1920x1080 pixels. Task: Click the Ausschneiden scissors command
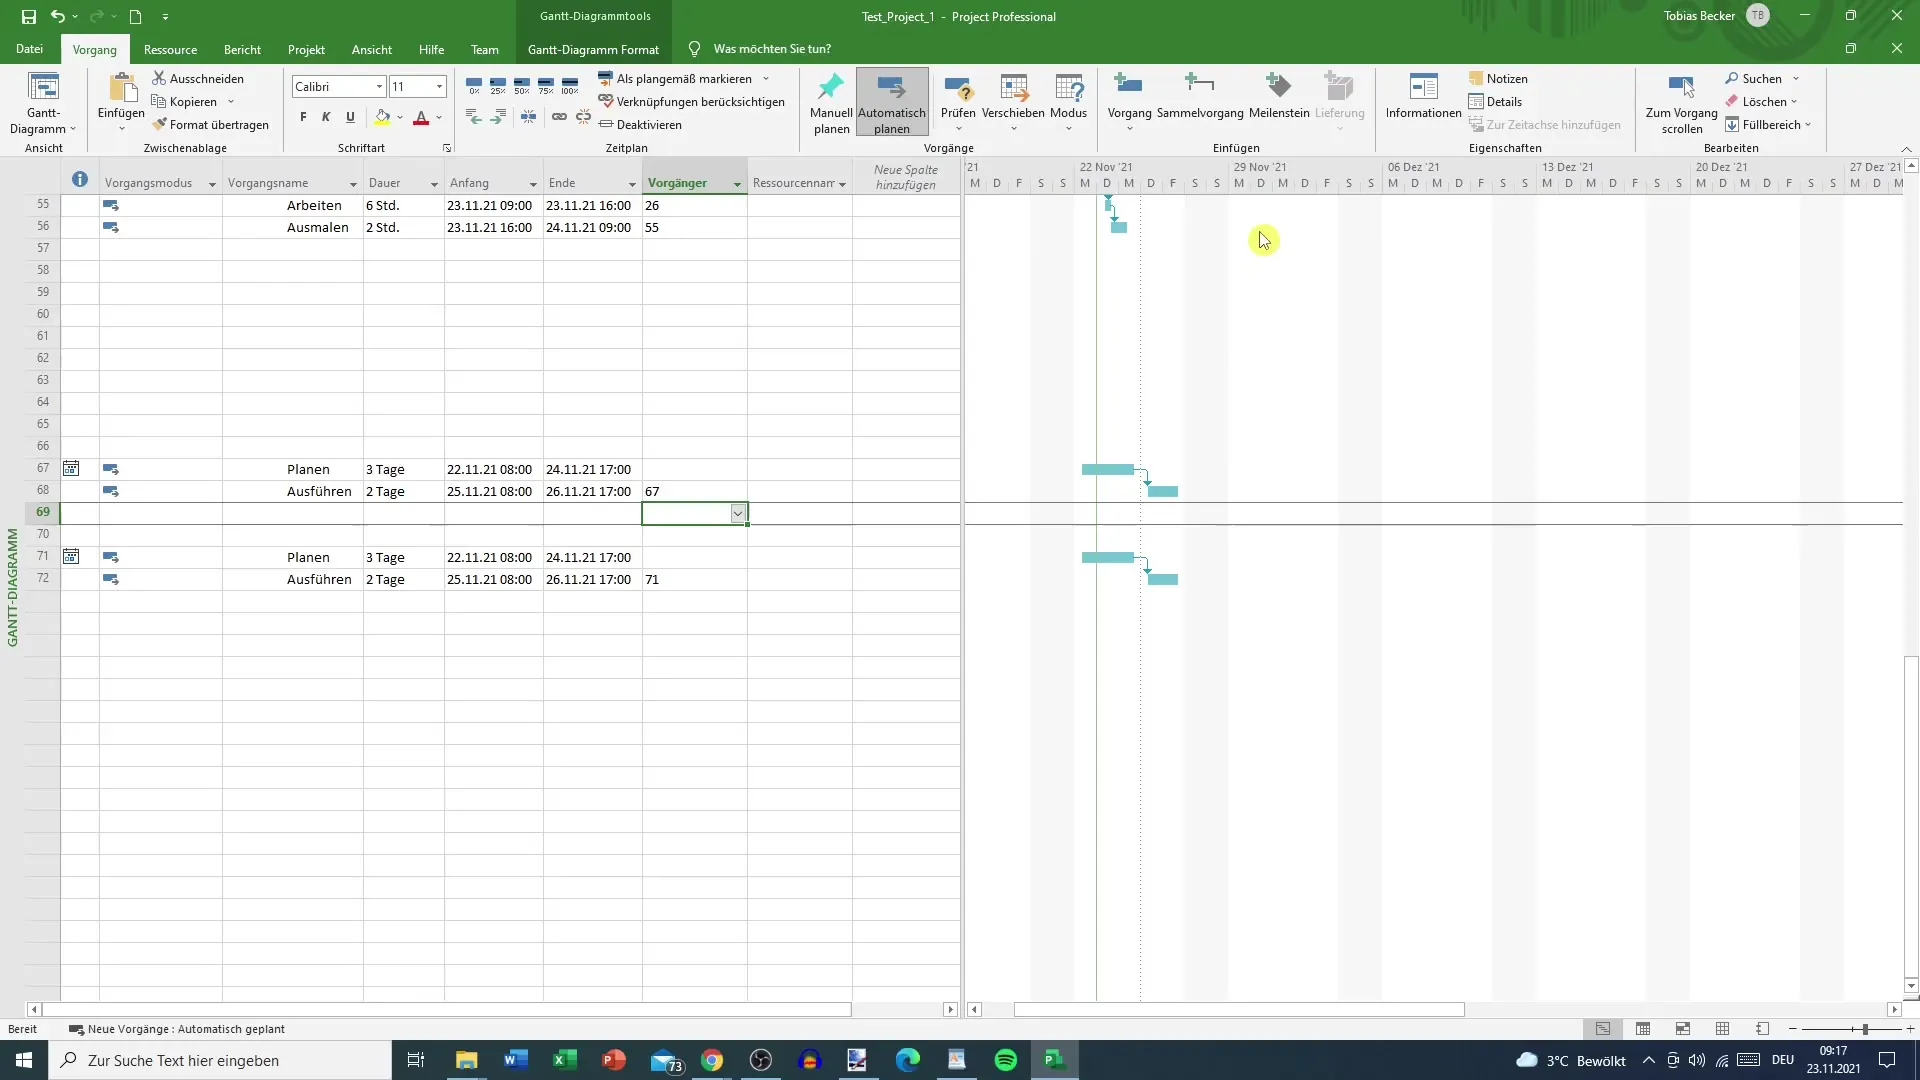198,78
